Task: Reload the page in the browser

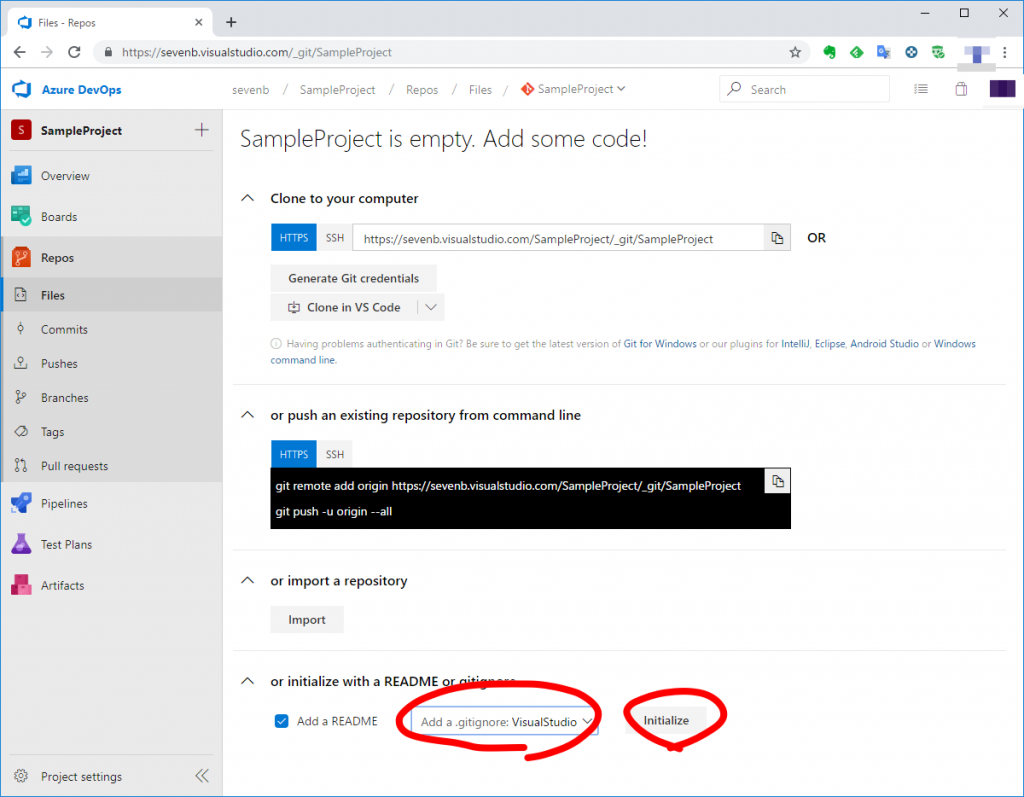Action: point(74,52)
